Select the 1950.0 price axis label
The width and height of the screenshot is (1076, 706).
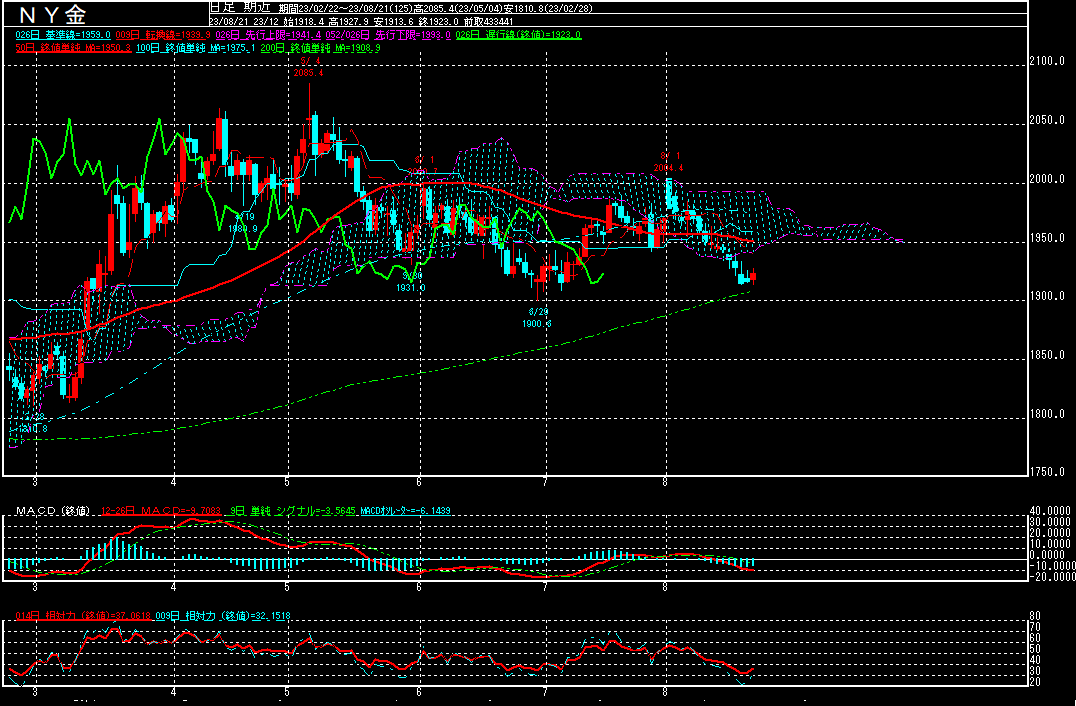tap(1046, 238)
